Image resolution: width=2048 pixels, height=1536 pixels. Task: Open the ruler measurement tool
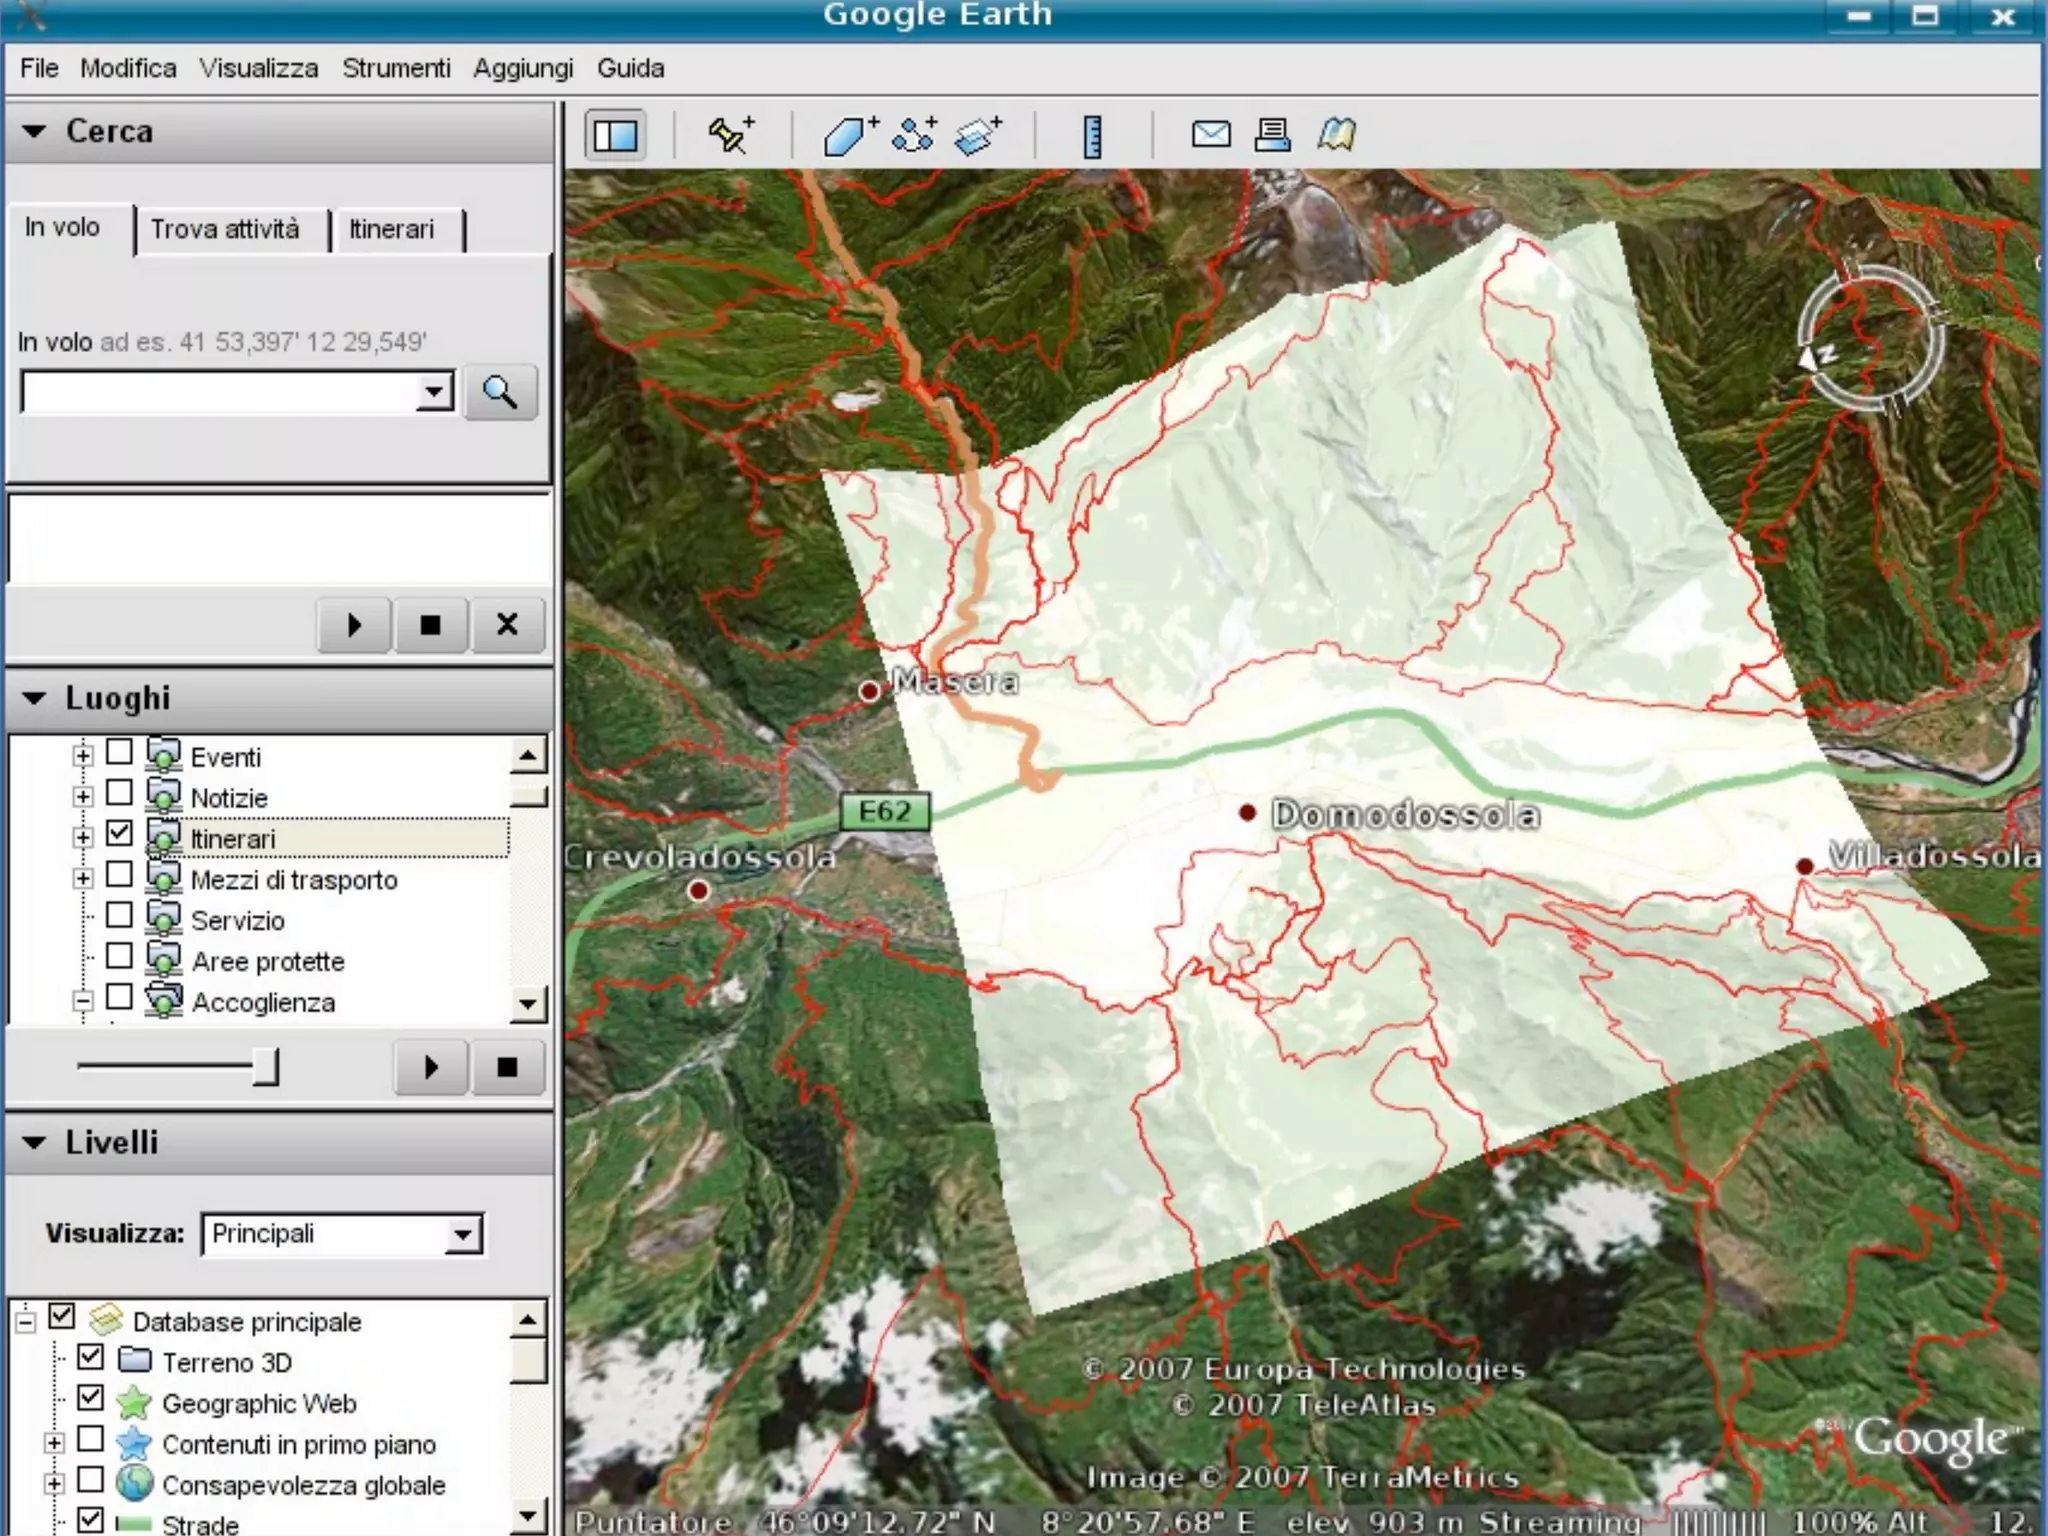[1092, 136]
